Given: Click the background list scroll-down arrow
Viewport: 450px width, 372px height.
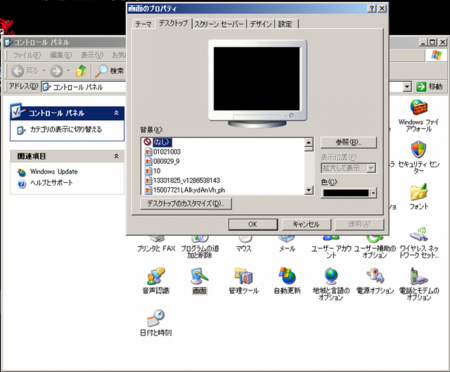Looking at the screenshot, I should pos(309,190).
